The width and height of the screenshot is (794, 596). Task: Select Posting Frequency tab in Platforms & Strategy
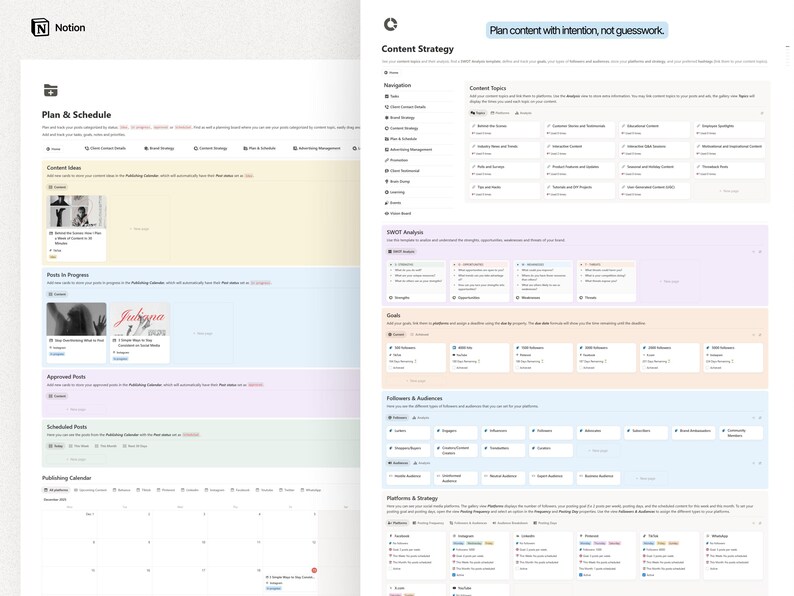pos(428,523)
